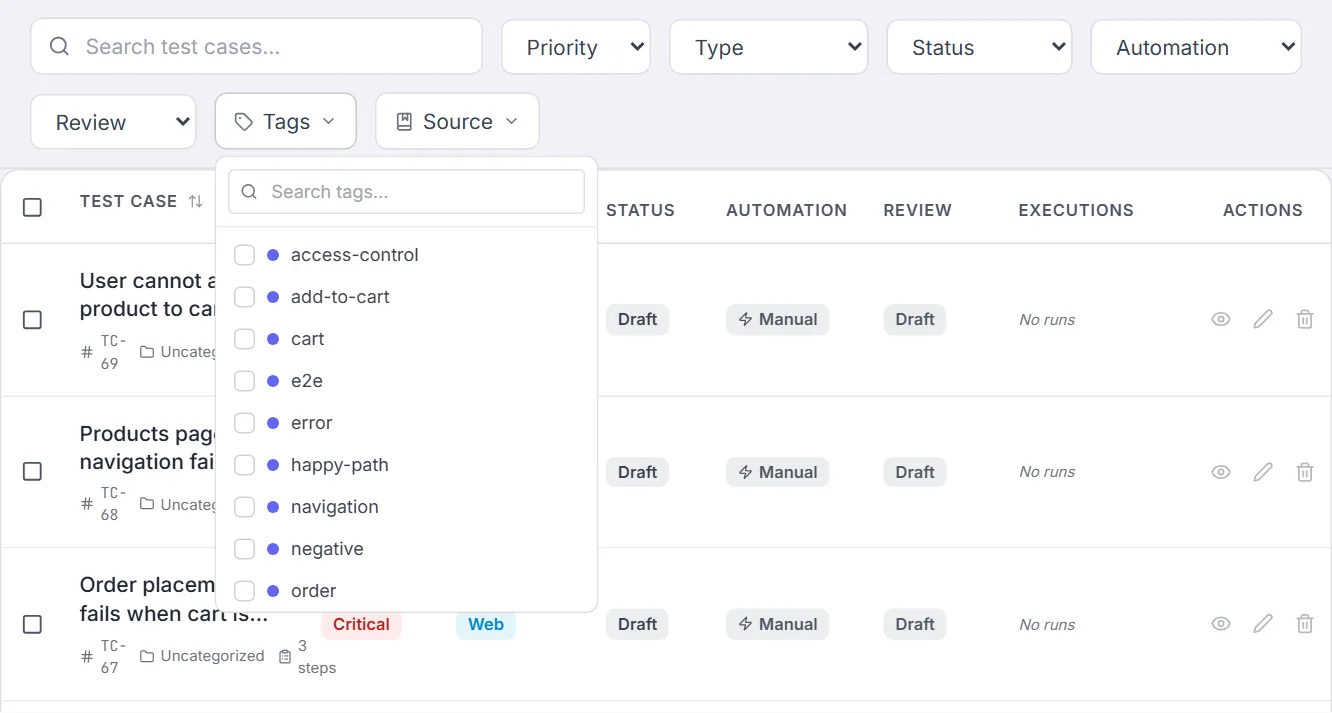The height and width of the screenshot is (713, 1332).
Task: Choose the happy-path tag label
Action: [340, 465]
